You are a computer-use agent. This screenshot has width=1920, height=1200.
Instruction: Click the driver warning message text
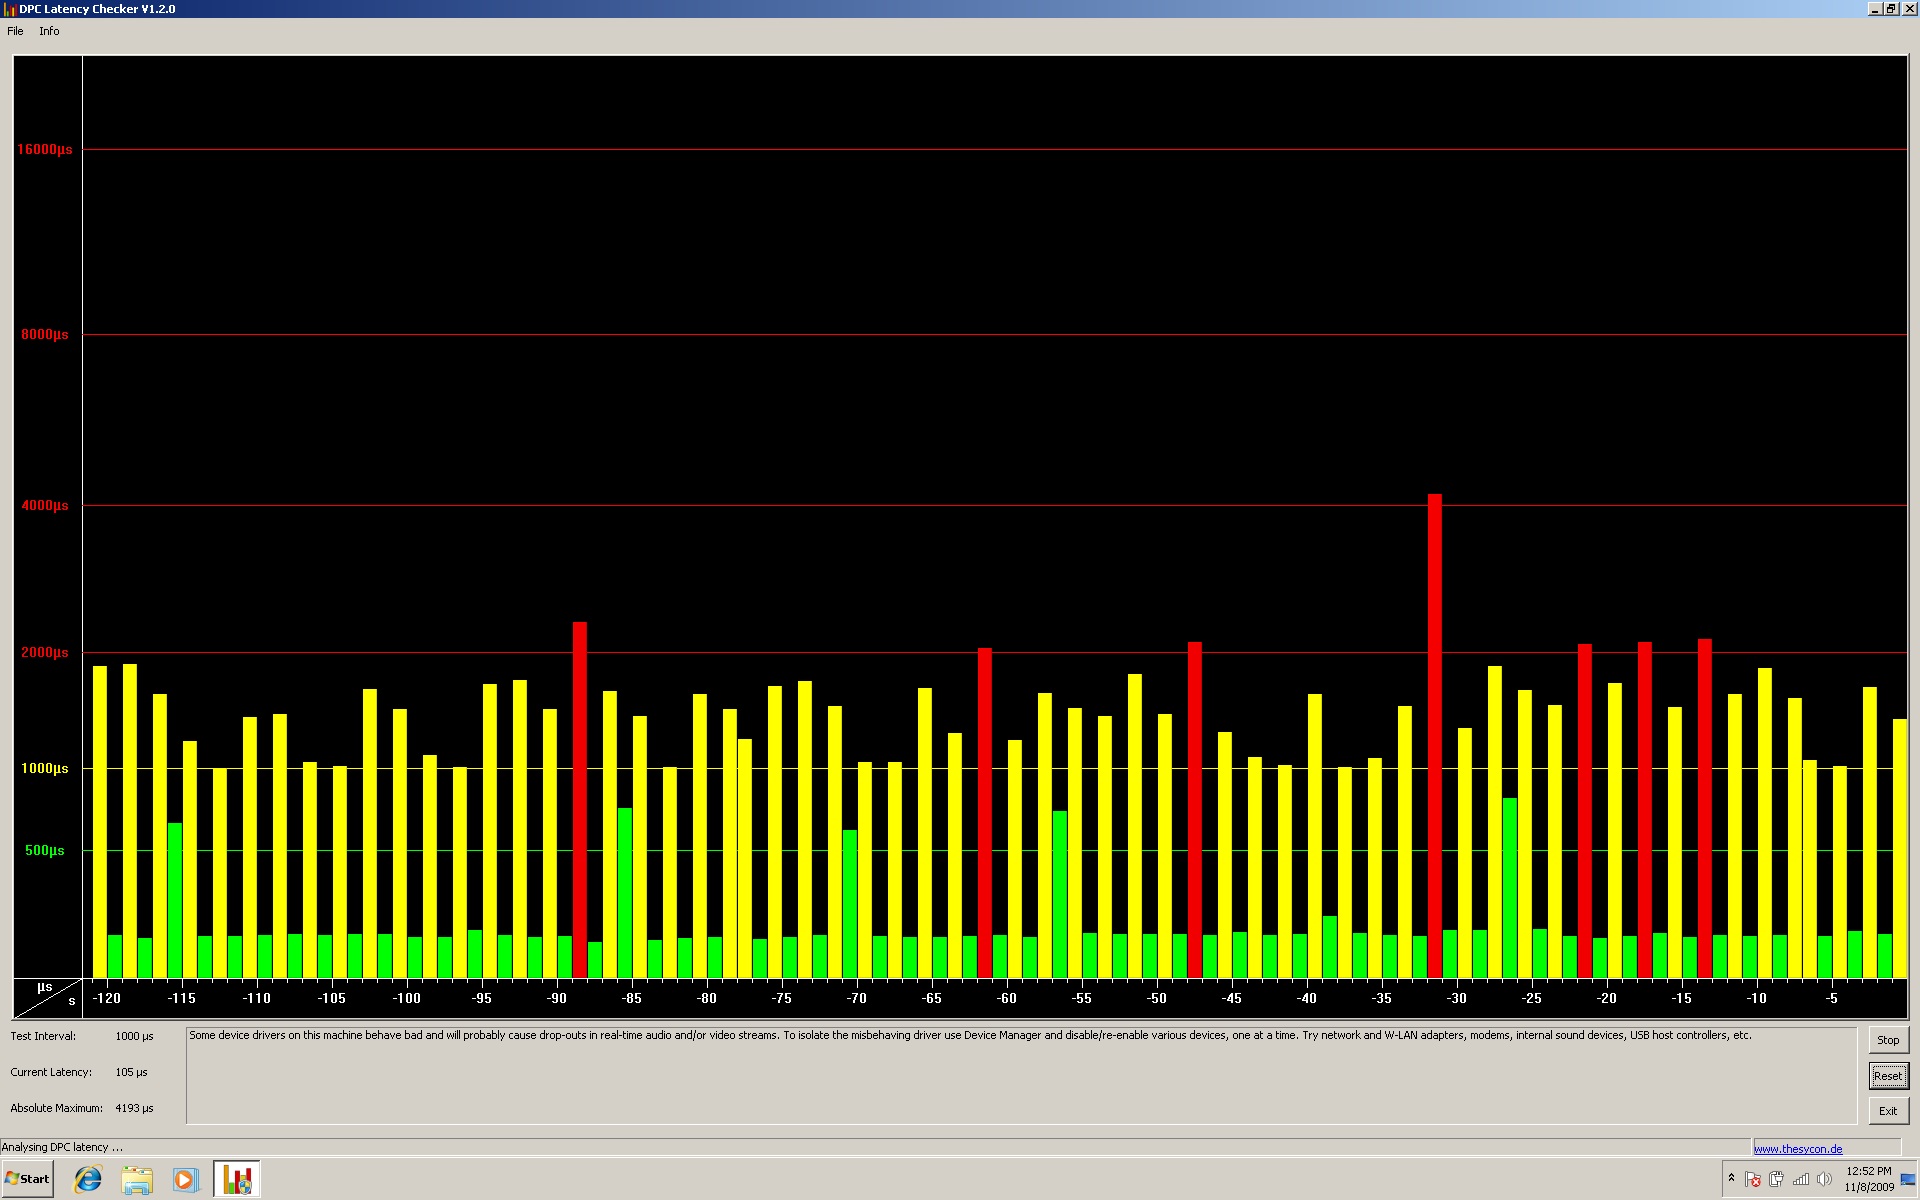(970, 1035)
